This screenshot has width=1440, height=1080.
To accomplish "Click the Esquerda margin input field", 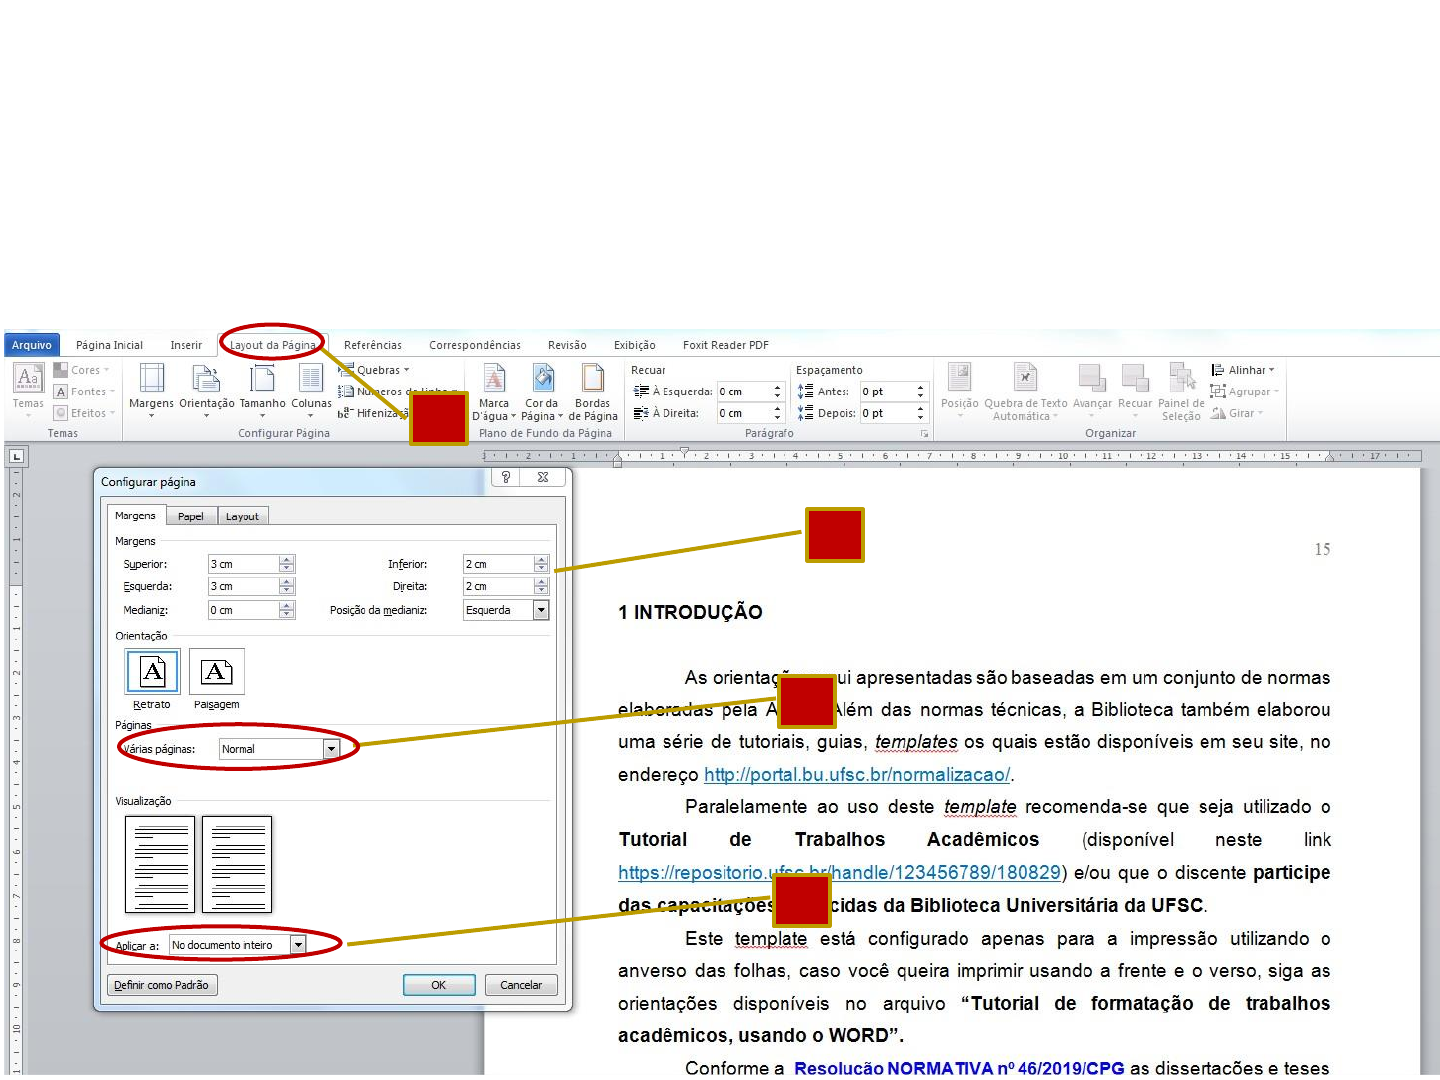I will point(243,587).
